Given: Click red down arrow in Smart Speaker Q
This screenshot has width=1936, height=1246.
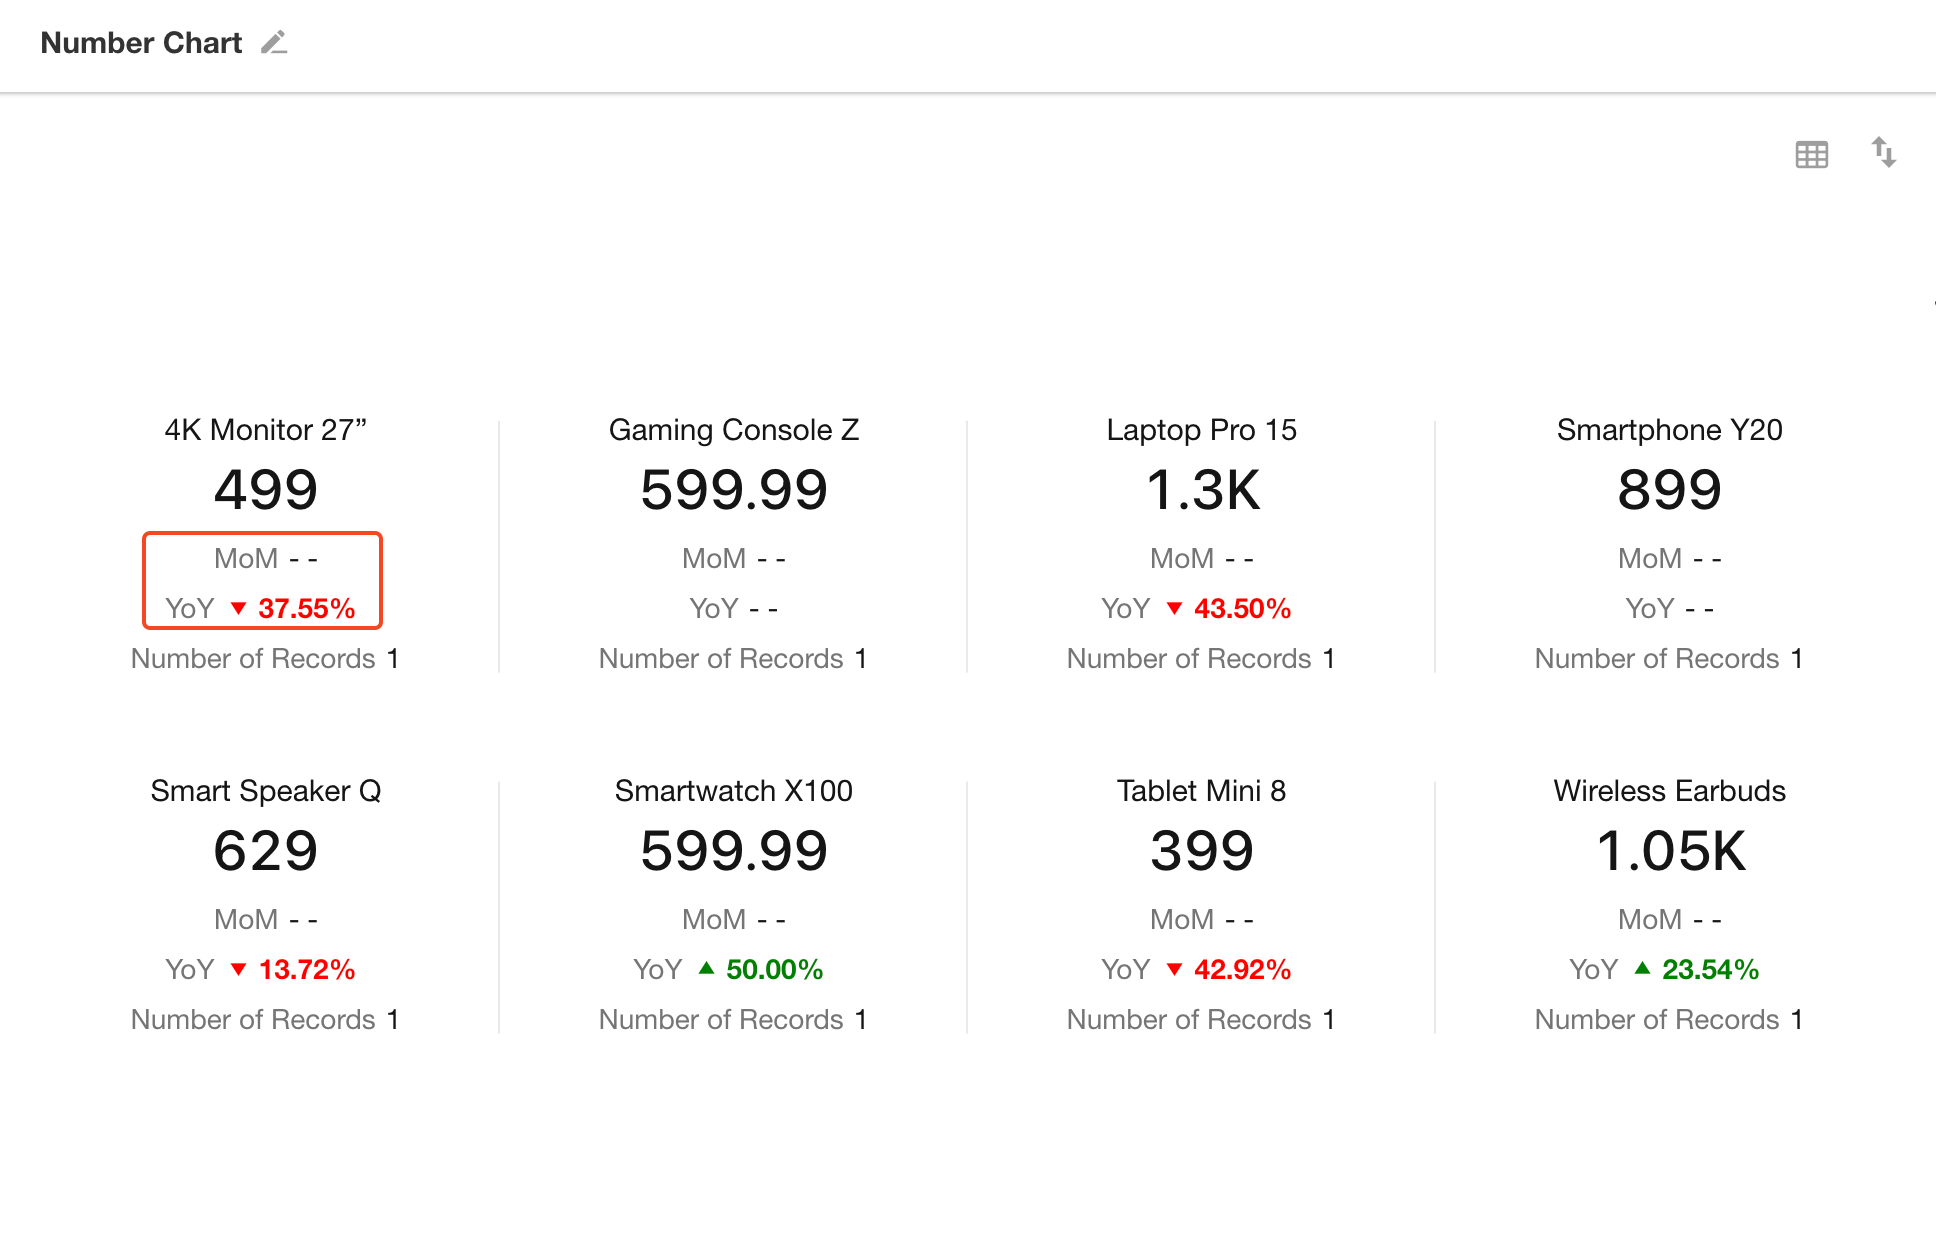Looking at the screenshot, I should pyautogui.click(x=238, y=969).
